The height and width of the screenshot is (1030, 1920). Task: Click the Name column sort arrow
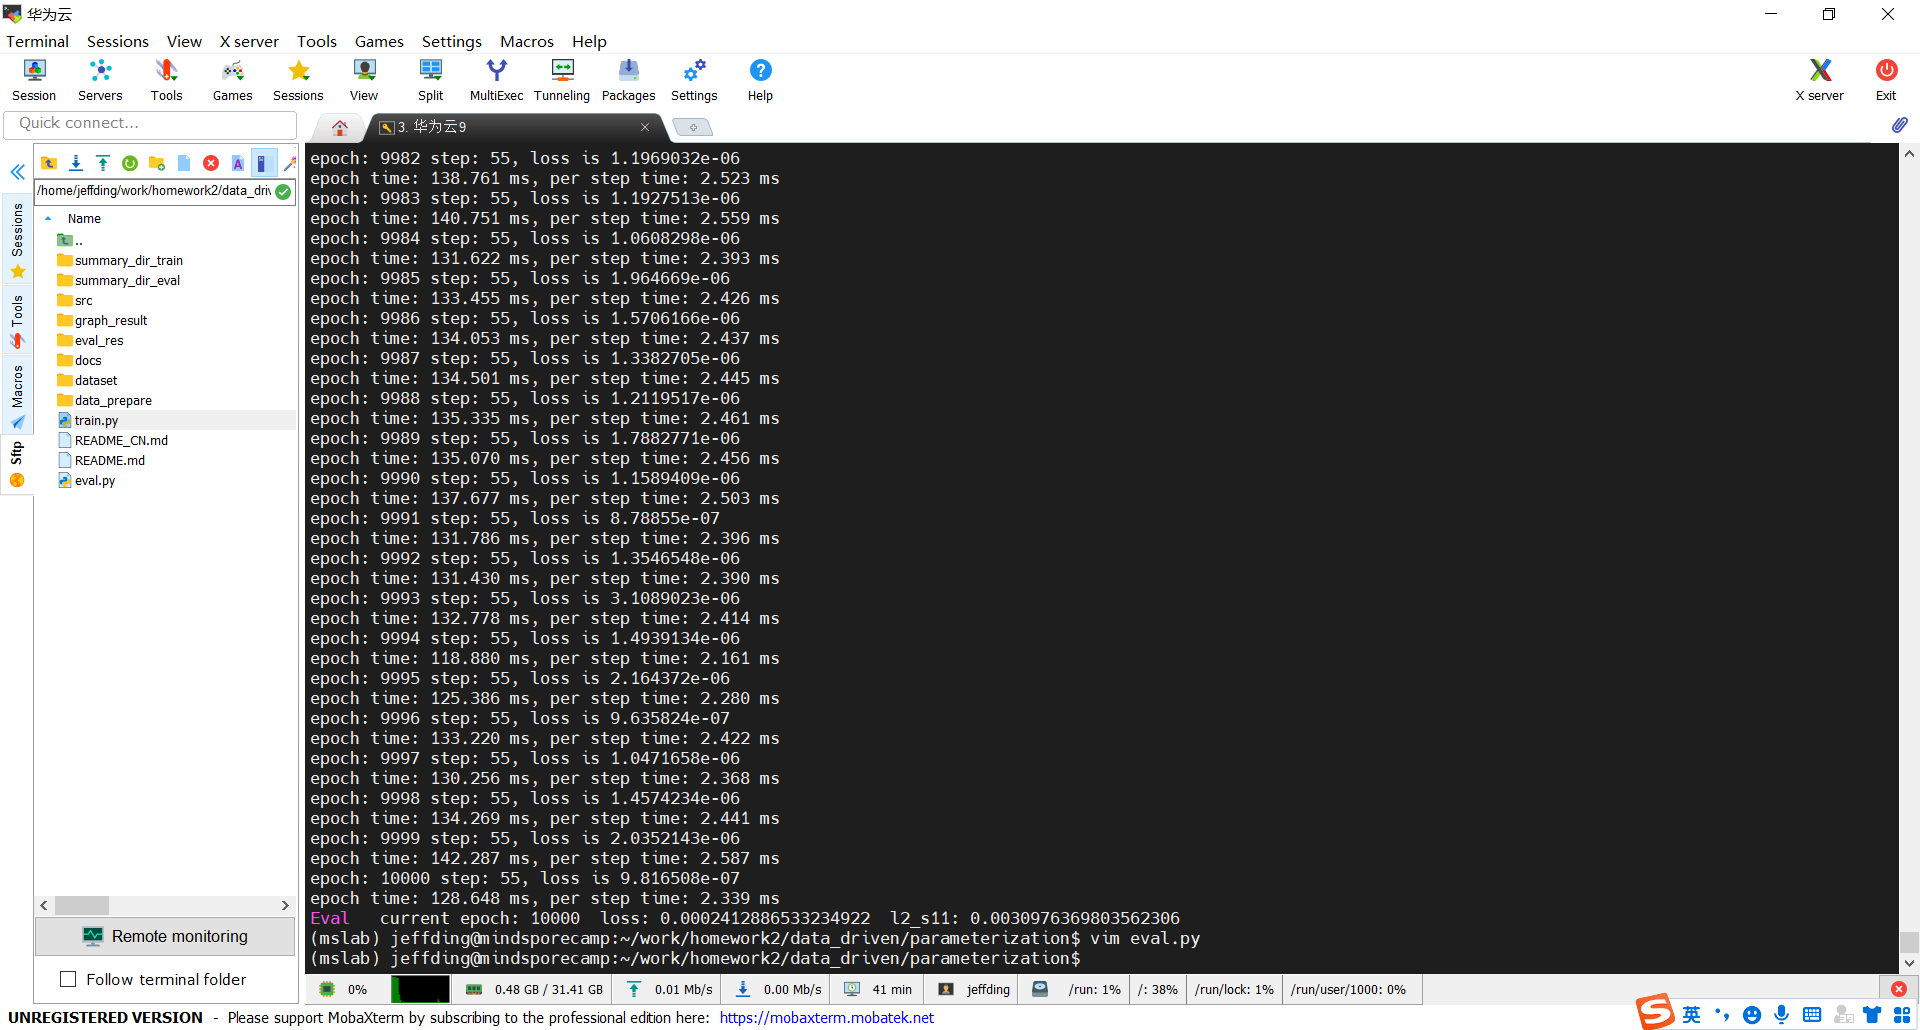click(x=48, y=218)
